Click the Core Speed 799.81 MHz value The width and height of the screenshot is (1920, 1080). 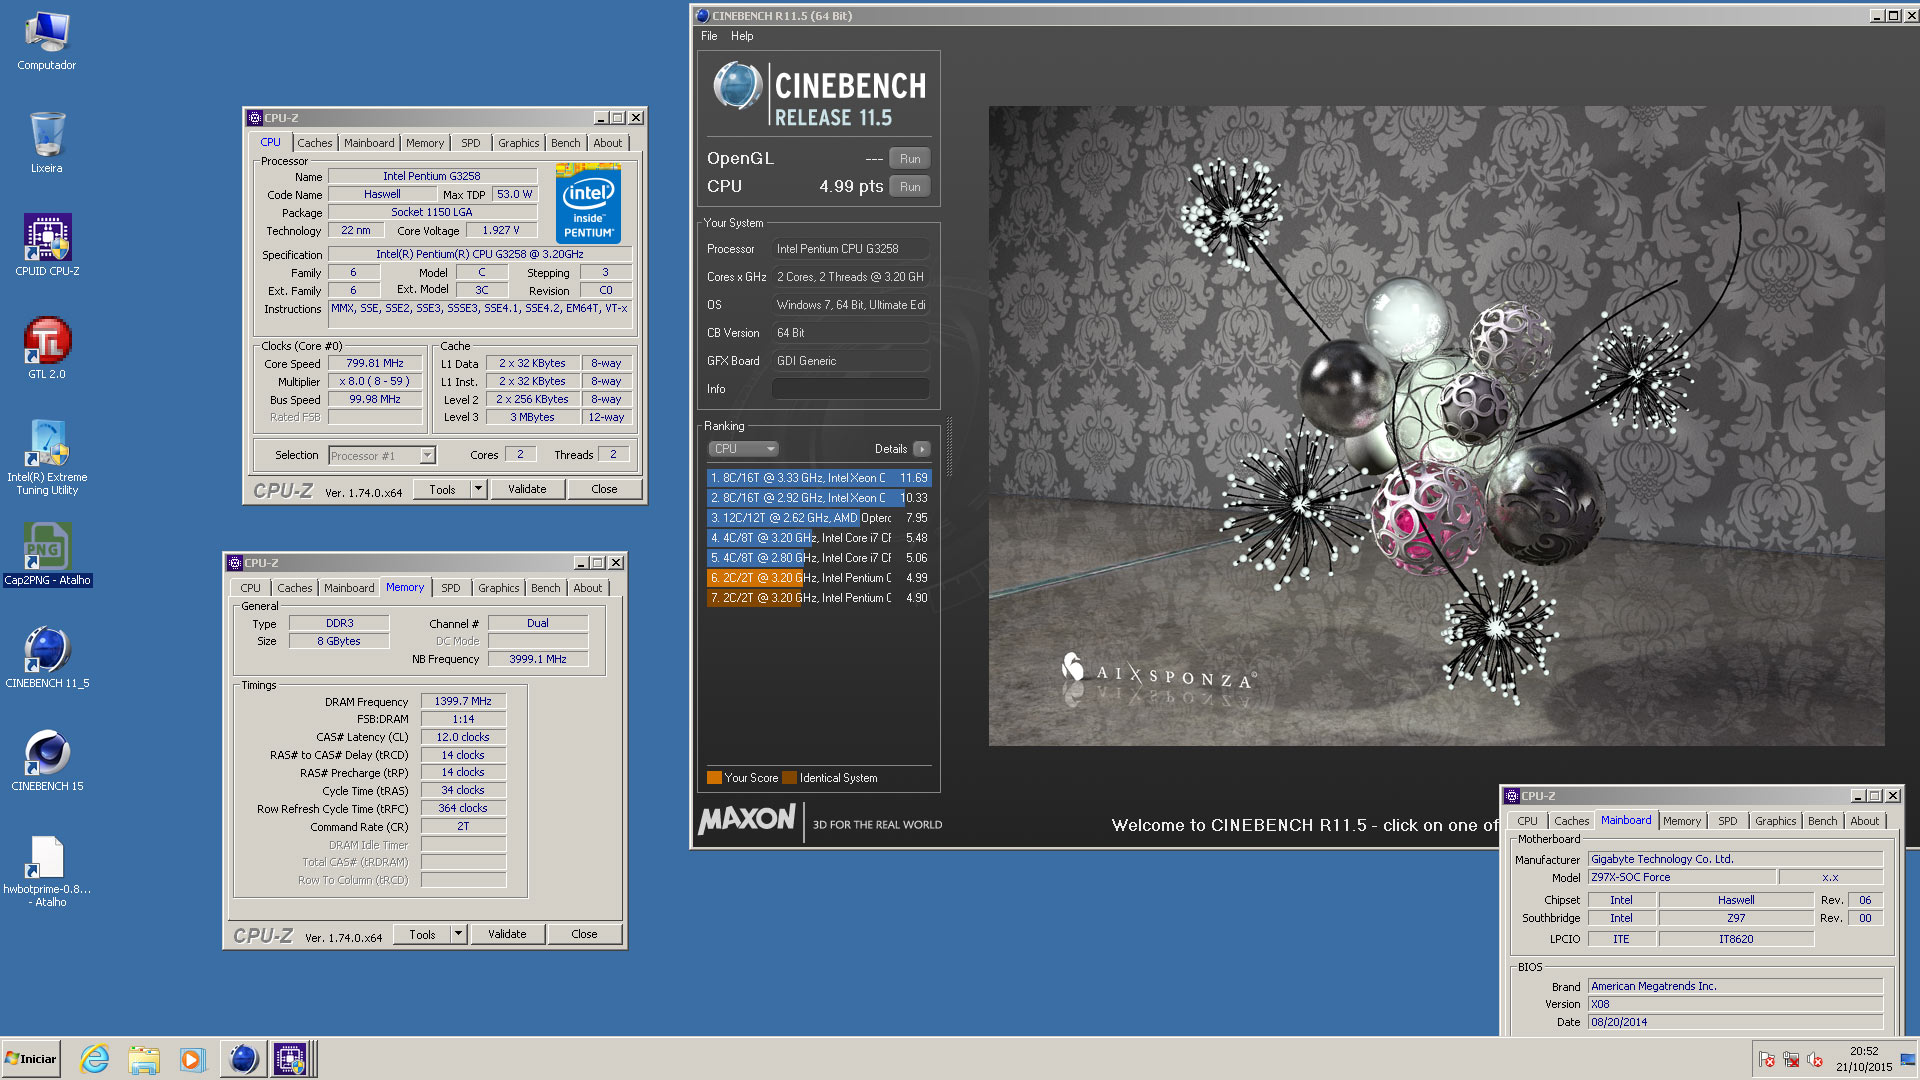pyautogui.click(x=375, y=364)
